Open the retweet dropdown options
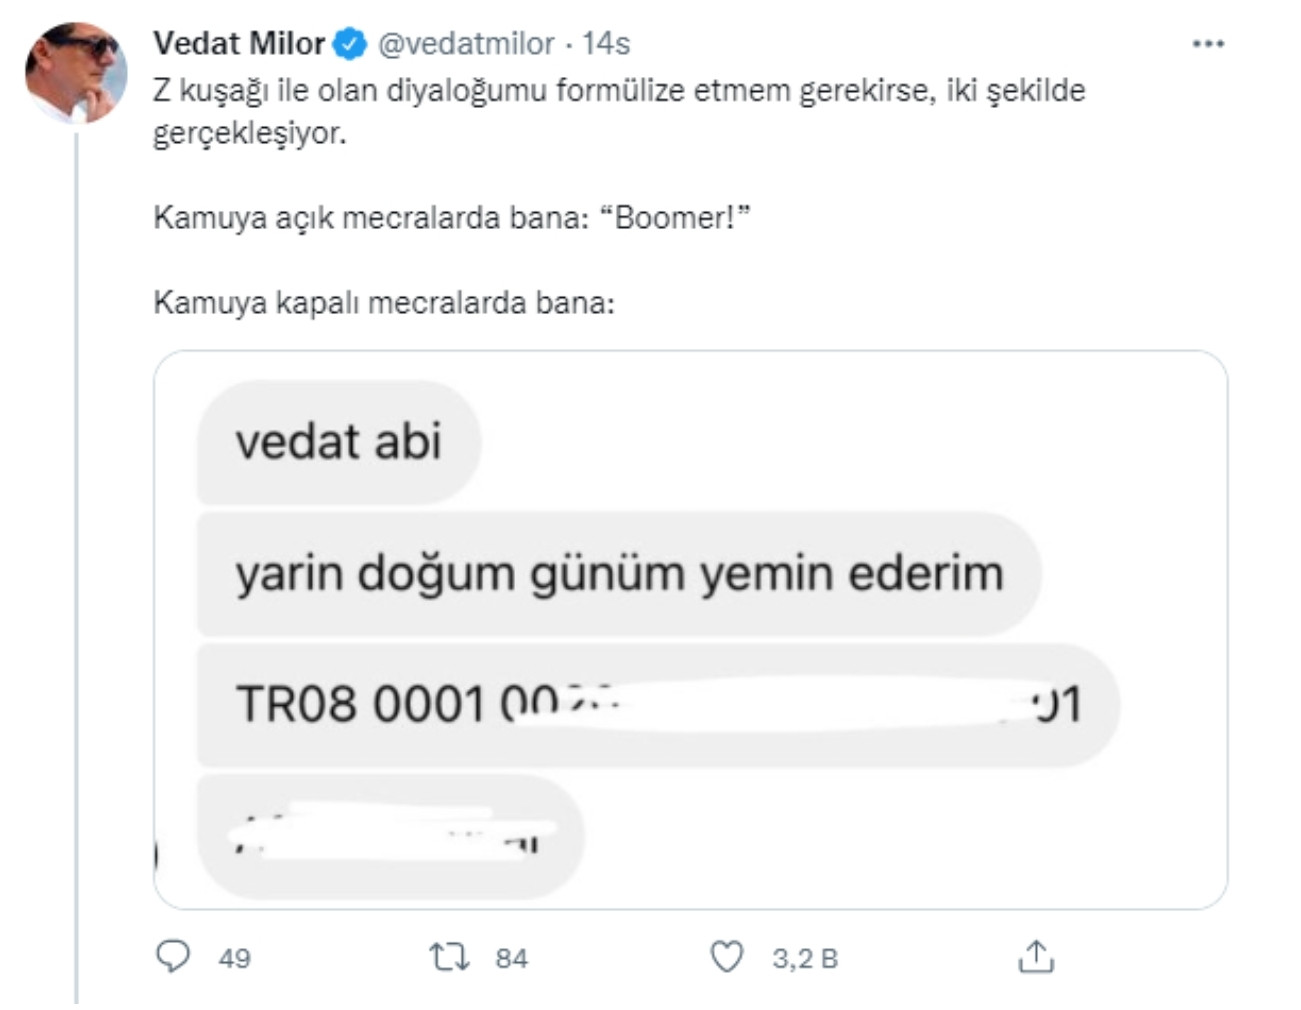The width and height of the screenshot is (1301, 1010). [449, 958]
